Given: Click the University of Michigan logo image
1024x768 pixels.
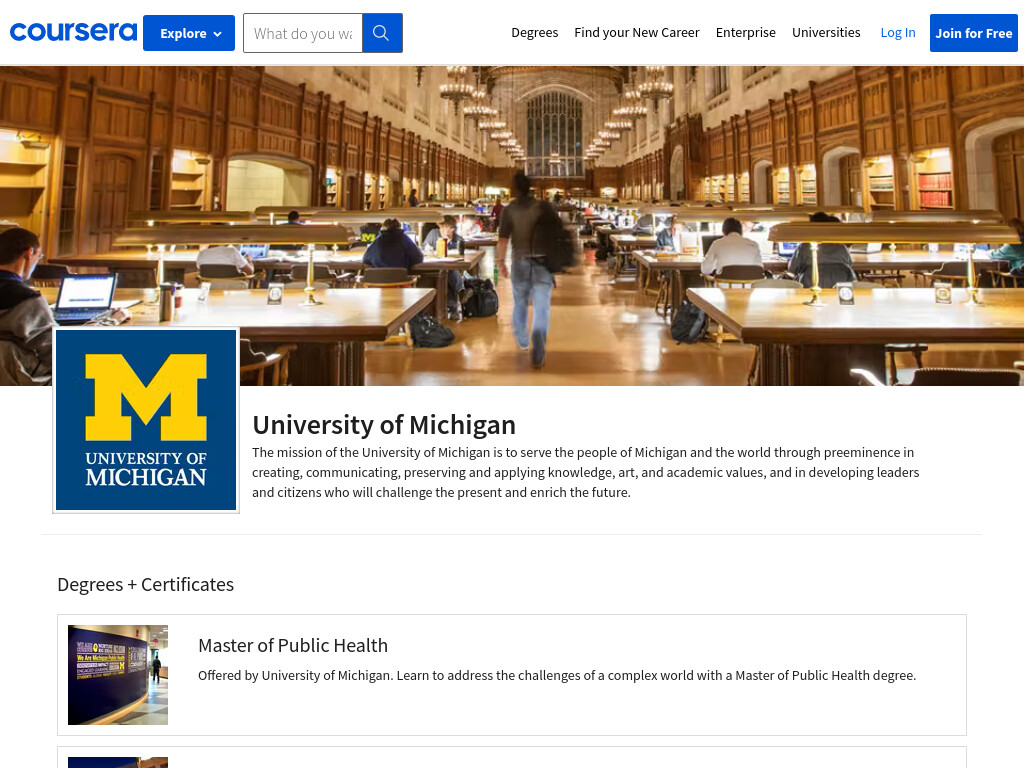Looking at the screenshot, I should click(146, 420).
